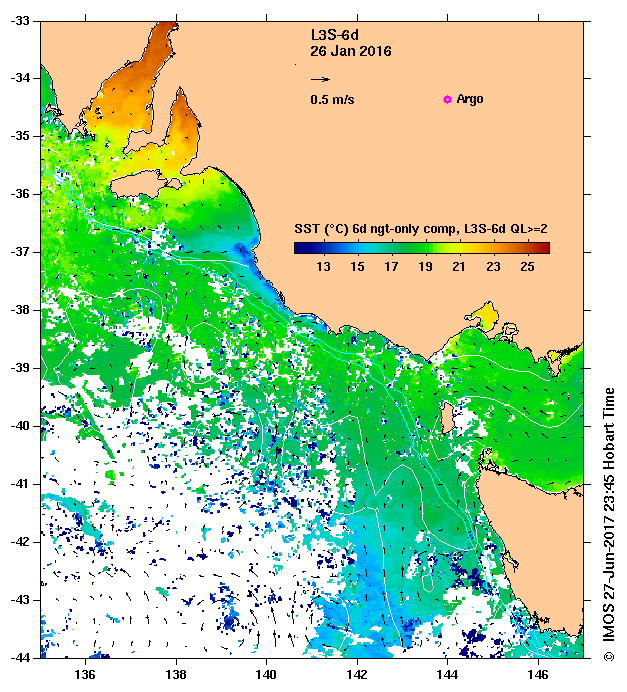Click the SST color bar legend
Viewport: 627px width, 692px height.
[422, 248]
